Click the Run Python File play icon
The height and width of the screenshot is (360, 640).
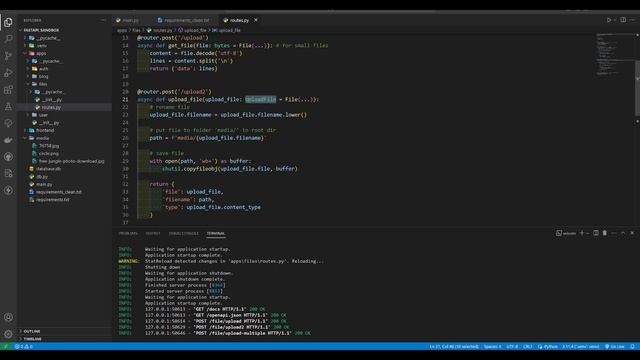[x=609, y=20]
